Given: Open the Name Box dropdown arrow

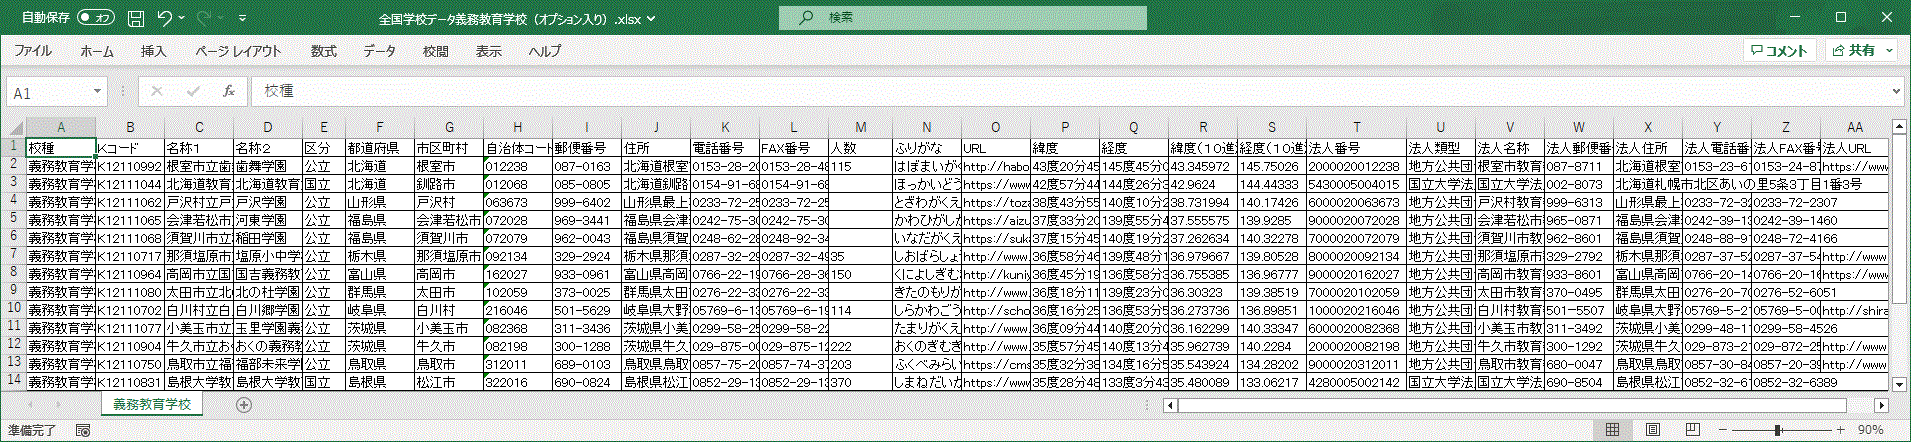Looking at the screenshot, I should [x=97, y=91].
